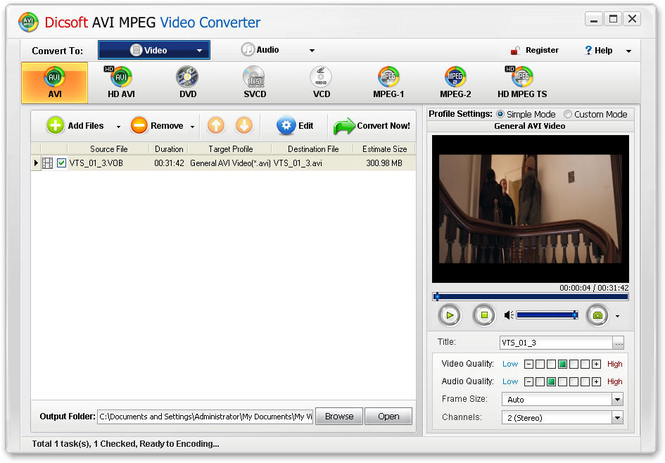Click the video preview thumbnail
The width and height of the screenshot is (665, 463).
click(530, 209)
